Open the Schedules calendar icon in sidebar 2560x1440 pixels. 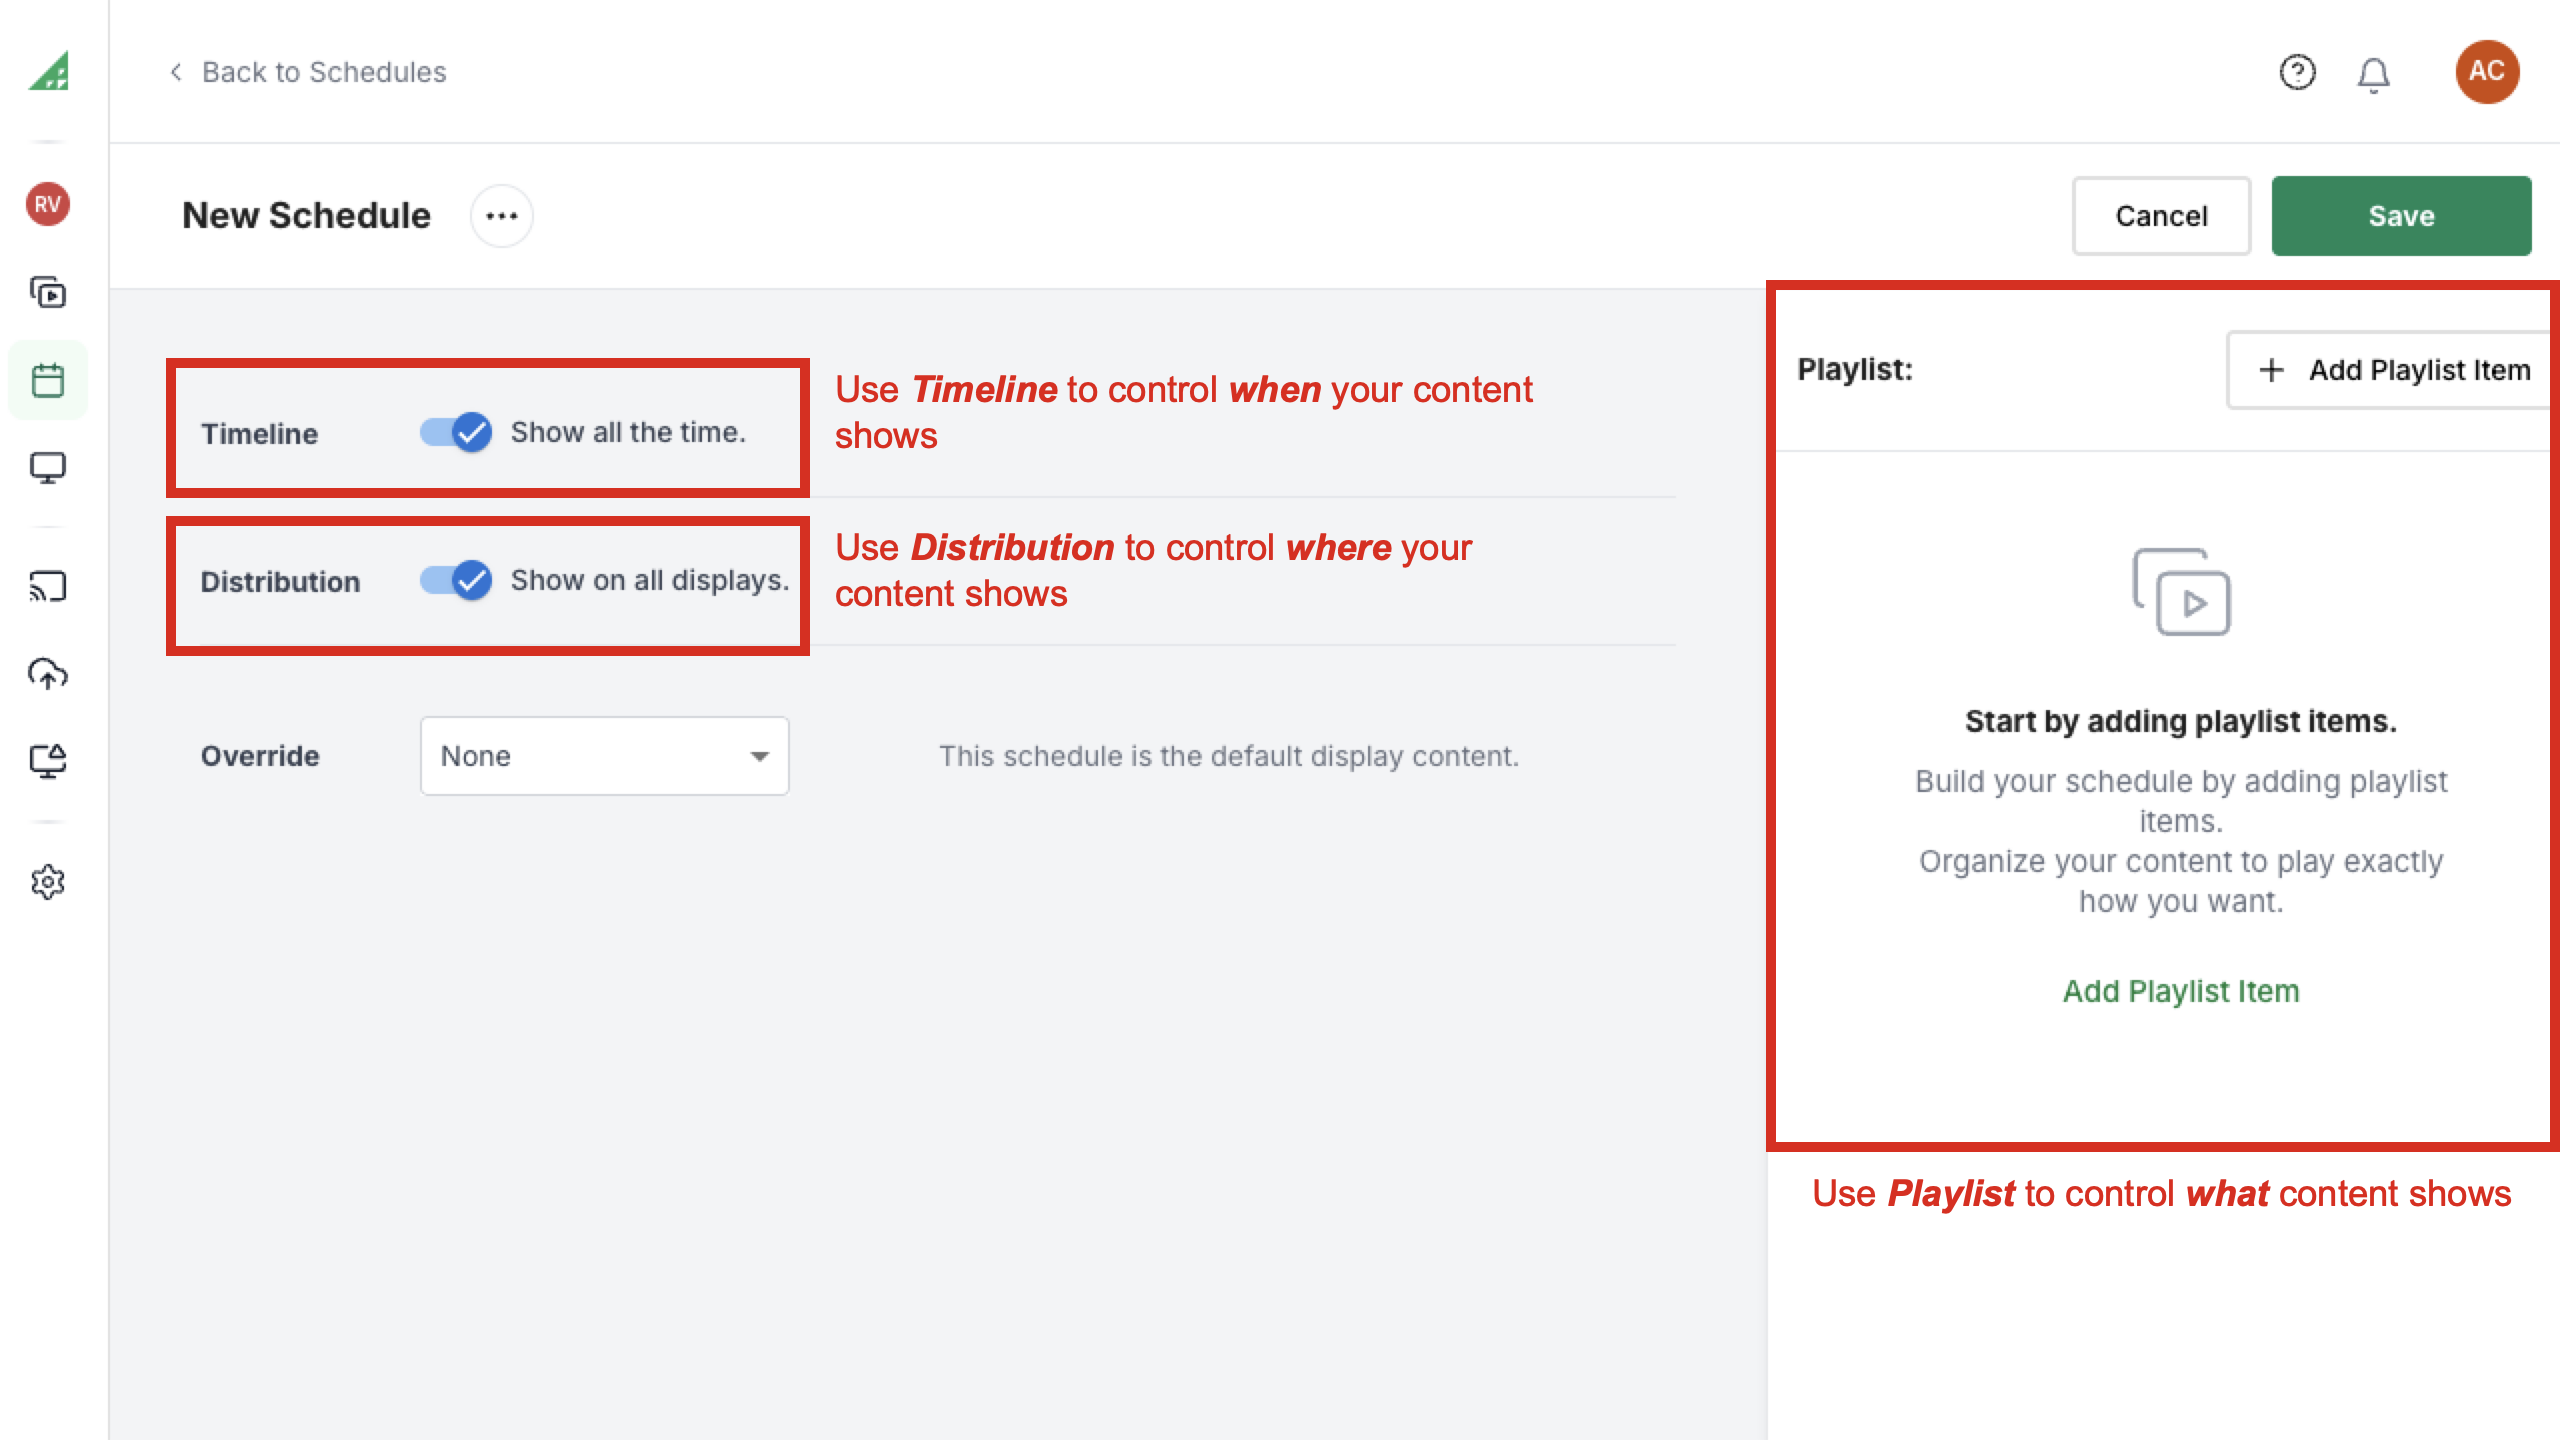pos(48,380)
